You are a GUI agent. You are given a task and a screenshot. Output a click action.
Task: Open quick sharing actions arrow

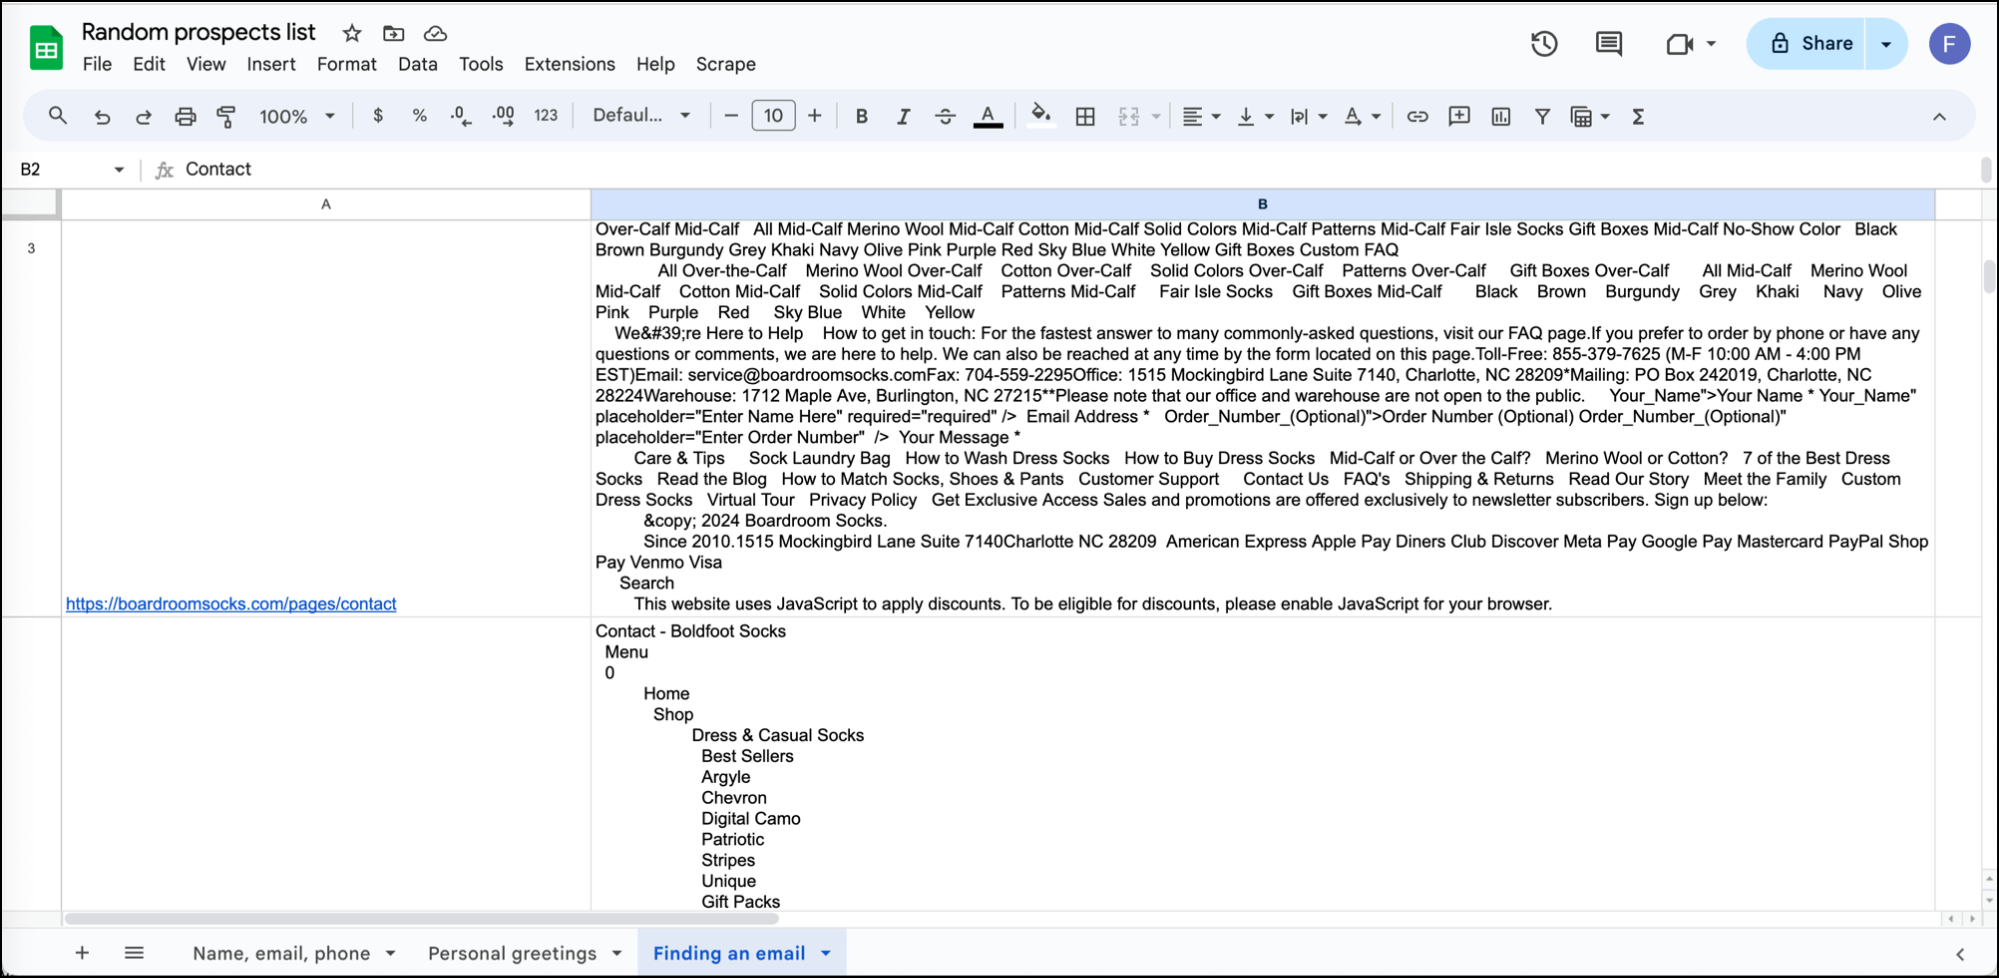1887,44
